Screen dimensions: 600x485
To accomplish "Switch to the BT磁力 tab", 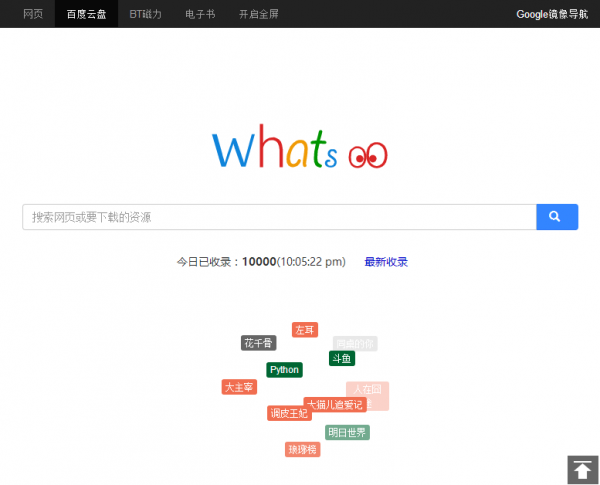I will point(145,14).
